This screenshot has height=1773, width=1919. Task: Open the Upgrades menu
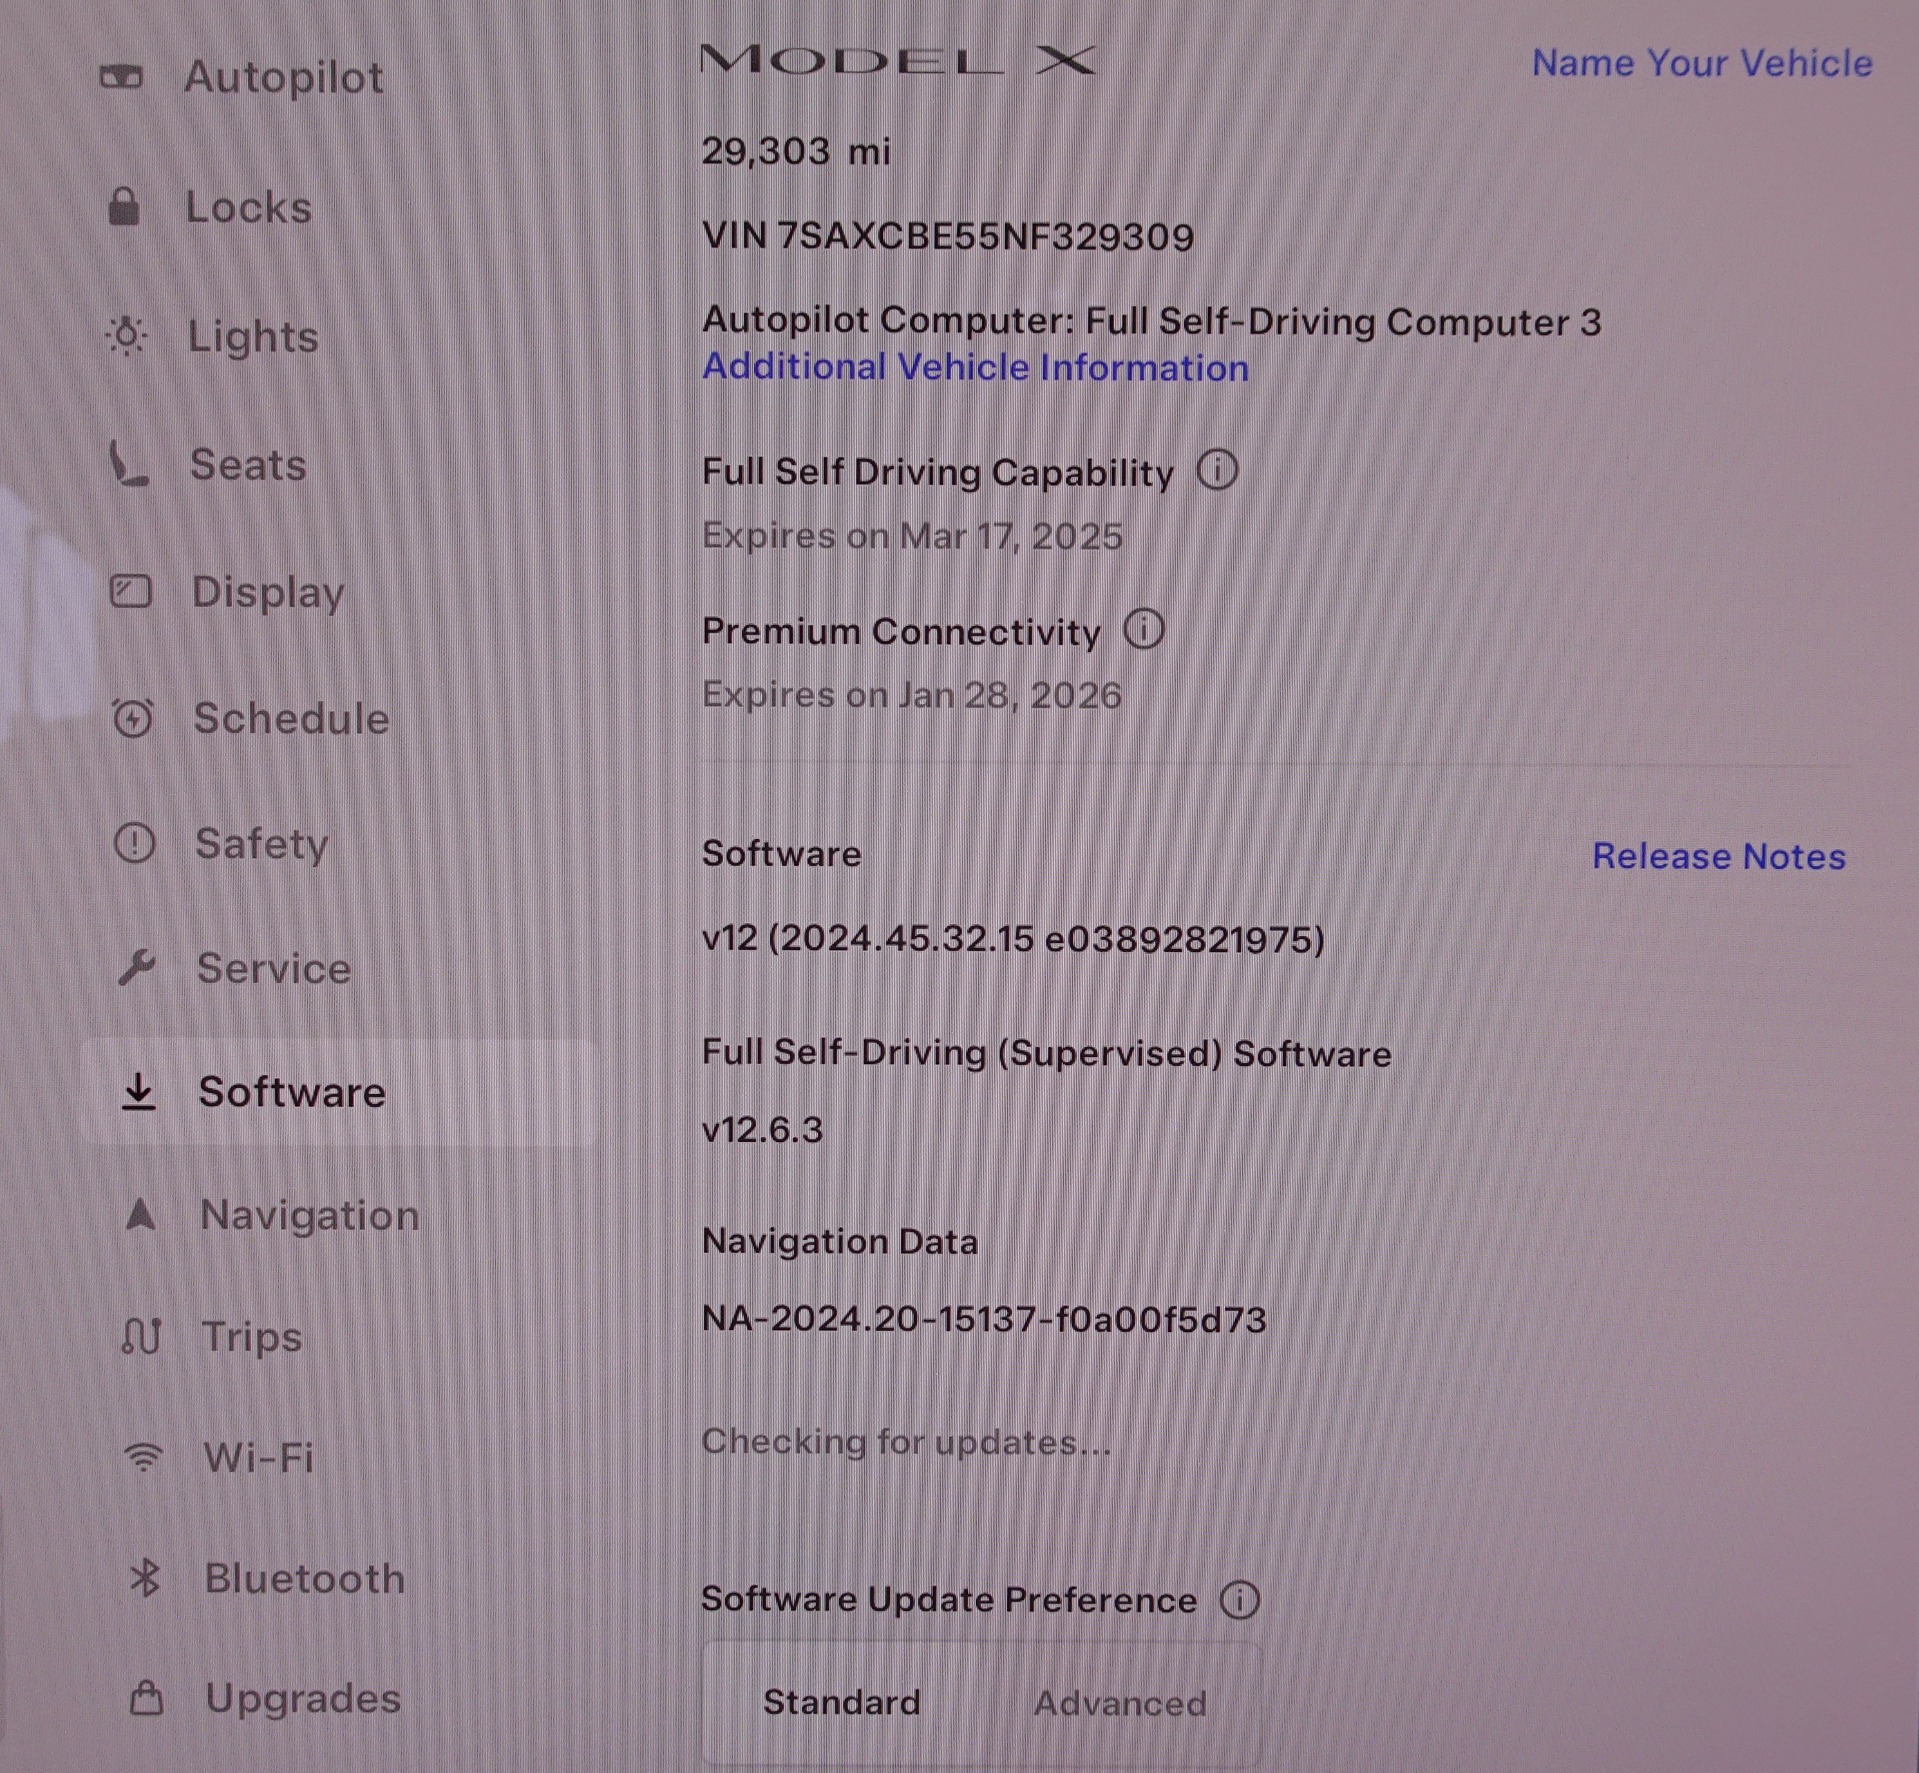(x=303, y=1698)
